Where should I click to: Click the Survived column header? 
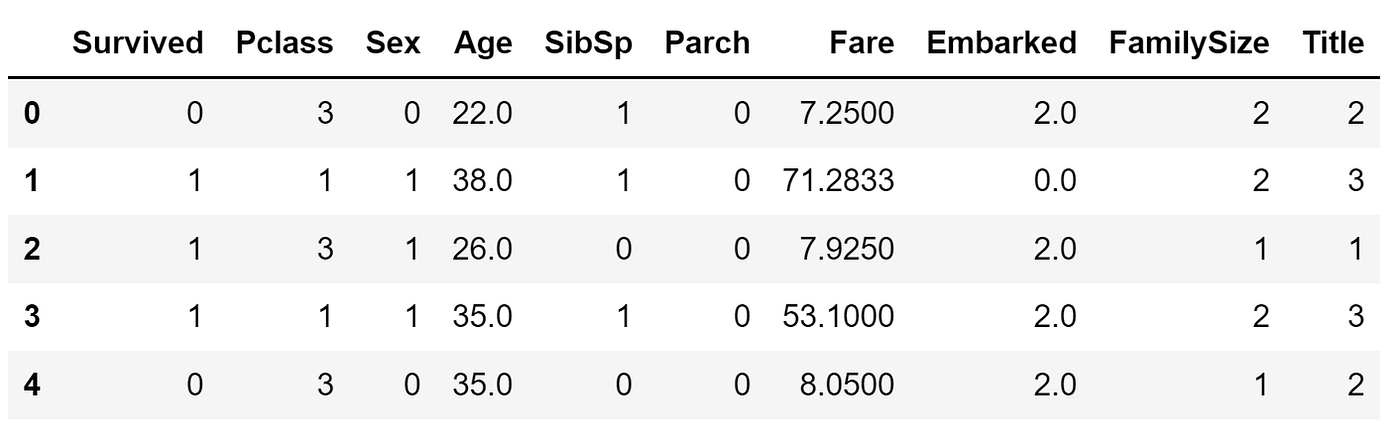(138, 43)
